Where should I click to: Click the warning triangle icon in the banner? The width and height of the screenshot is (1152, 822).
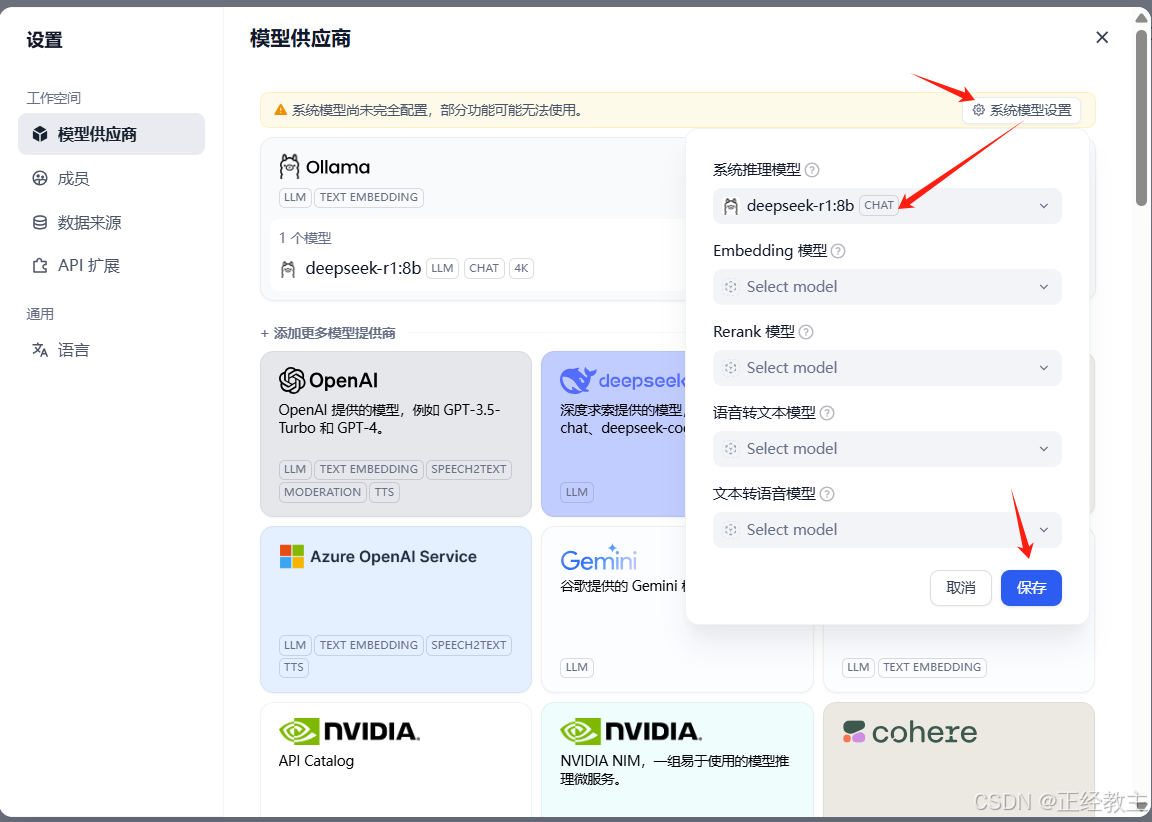pyautogui.click(x=280, y=110)
